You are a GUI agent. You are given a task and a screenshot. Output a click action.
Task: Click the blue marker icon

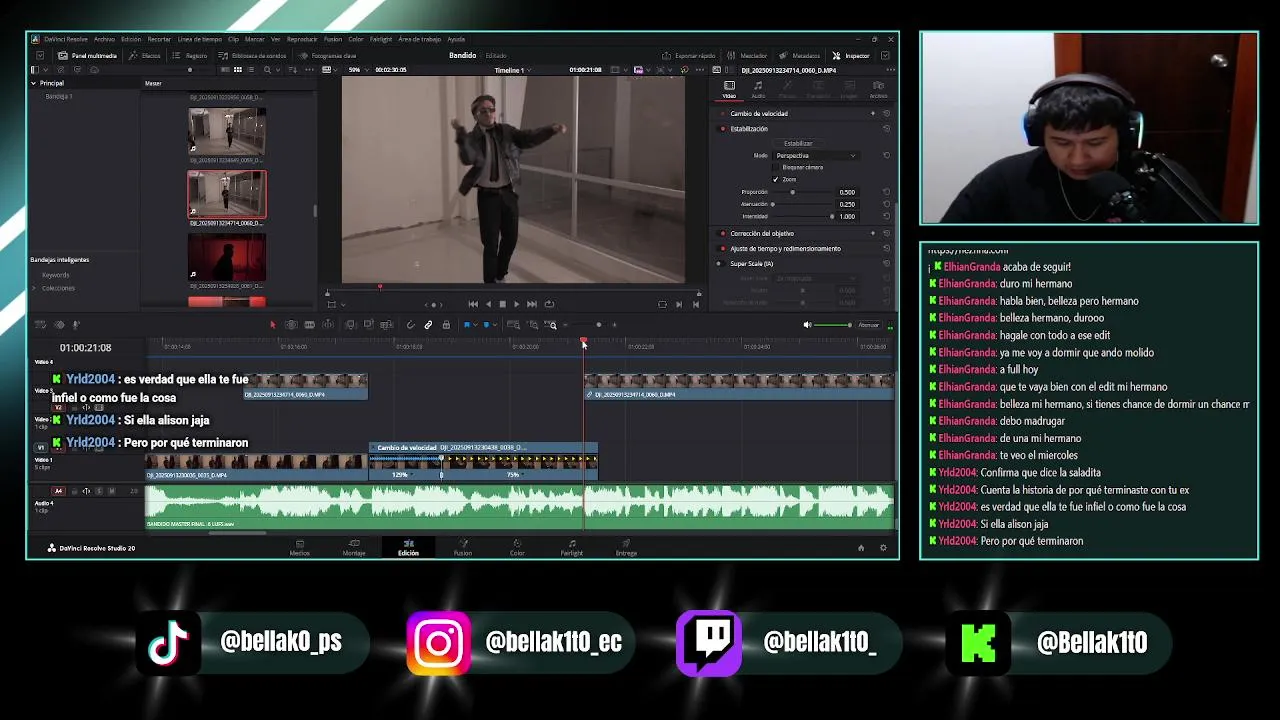coord(486,325)
